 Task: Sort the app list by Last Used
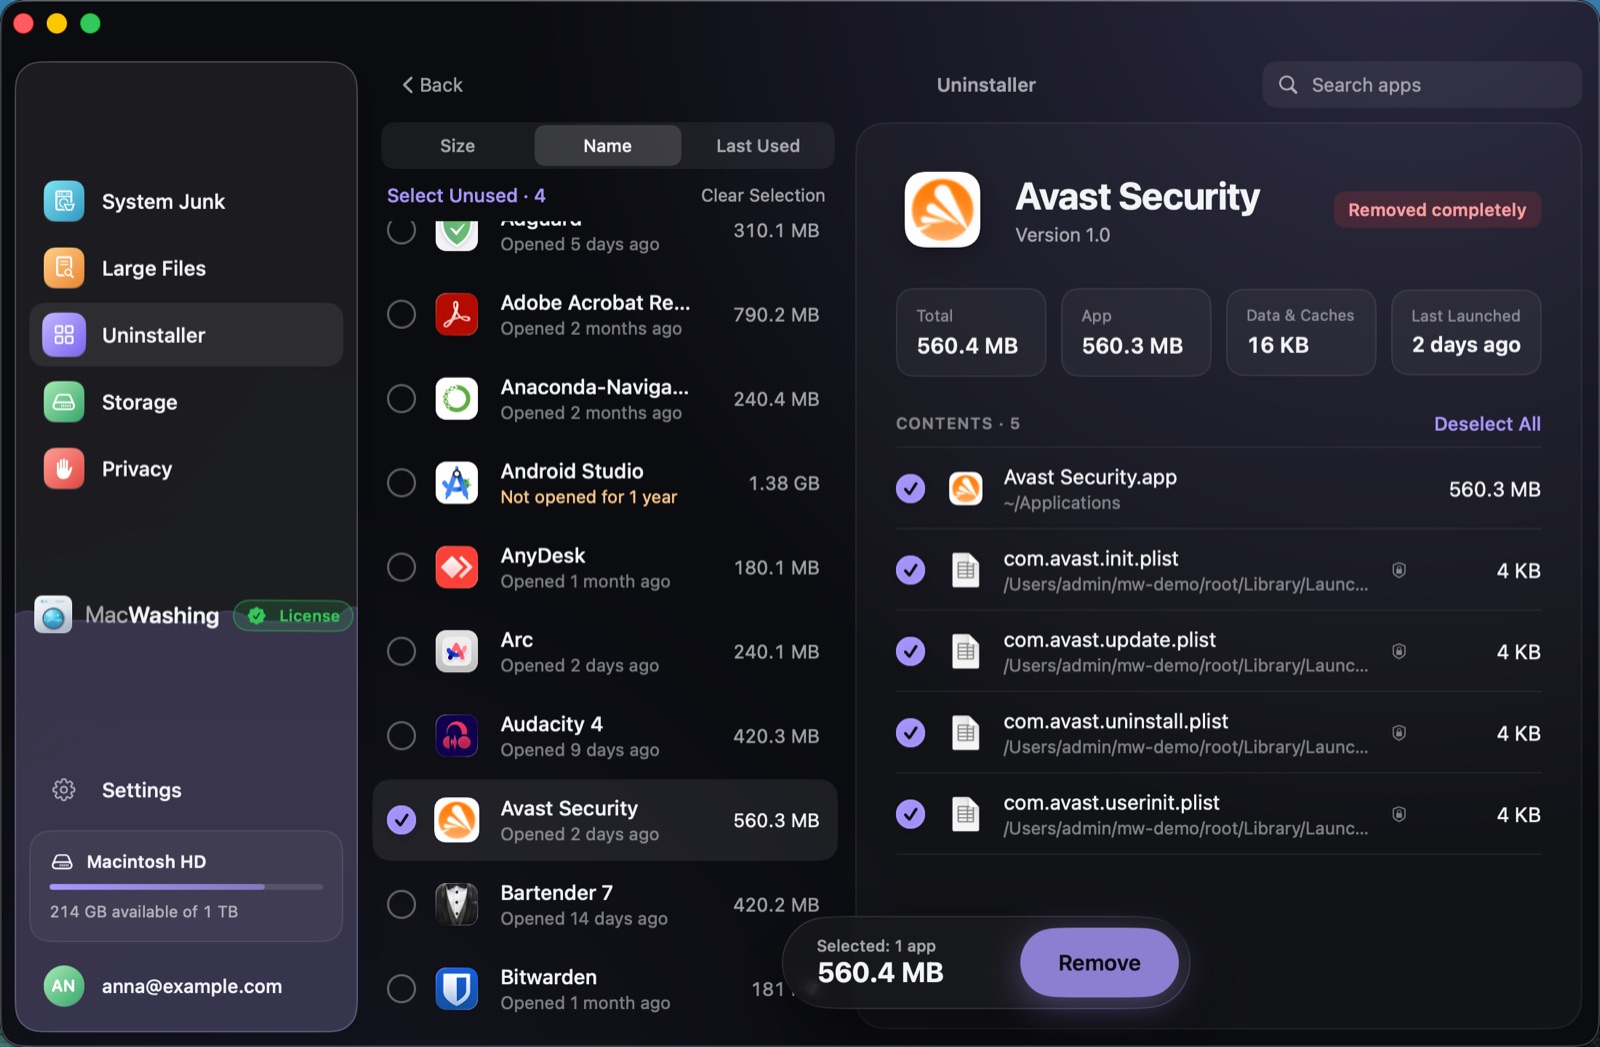point(758,146)
